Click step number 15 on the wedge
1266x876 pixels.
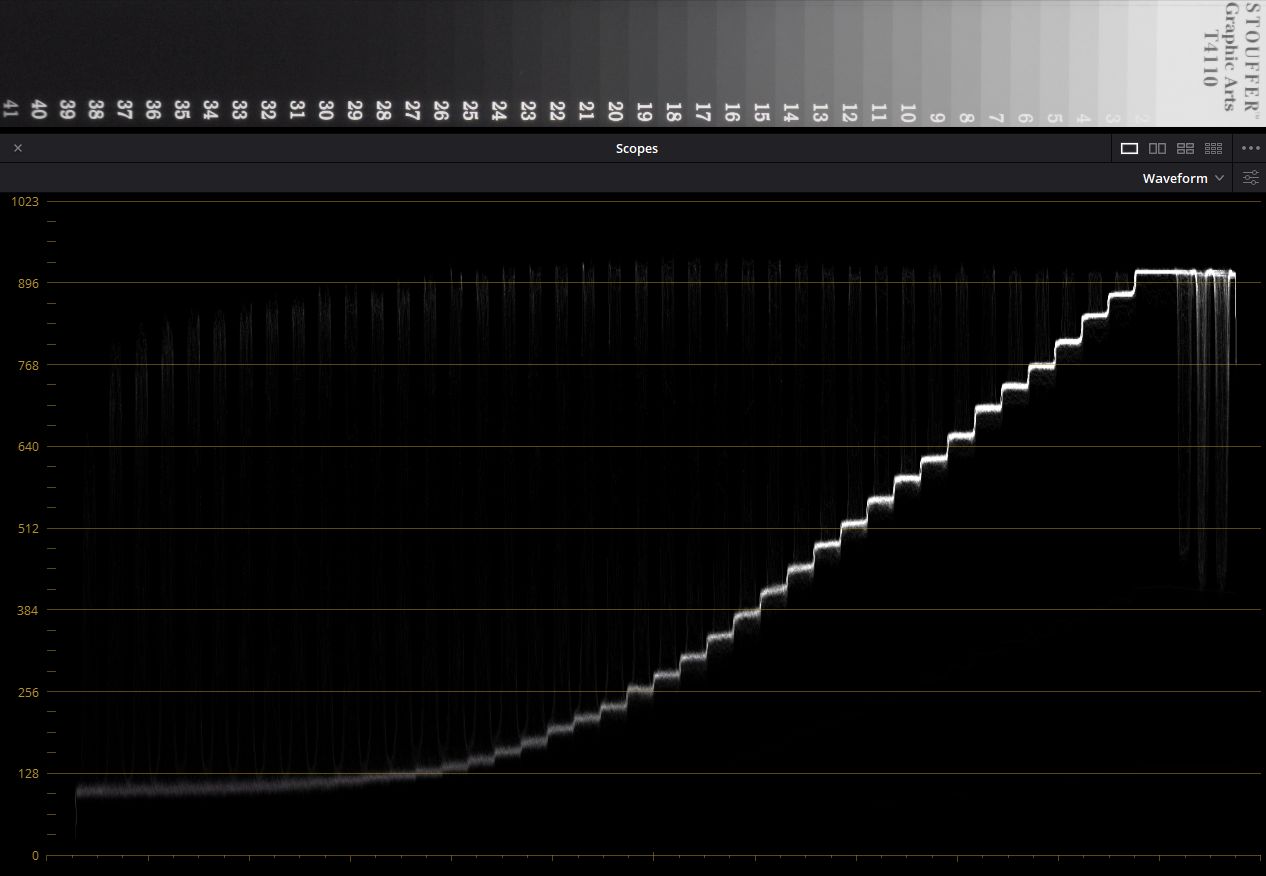click(x=761, y=112)
